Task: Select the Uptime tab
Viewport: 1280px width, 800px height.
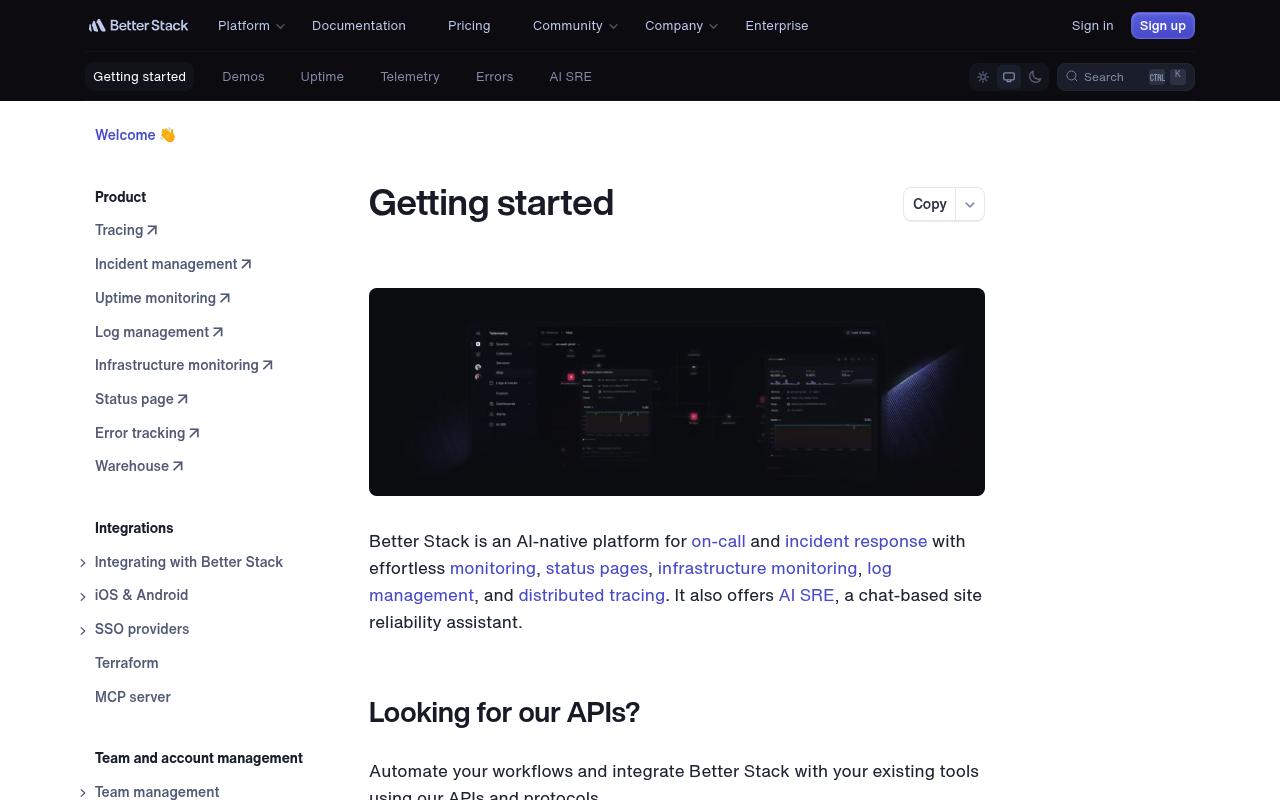Action: 322,77
